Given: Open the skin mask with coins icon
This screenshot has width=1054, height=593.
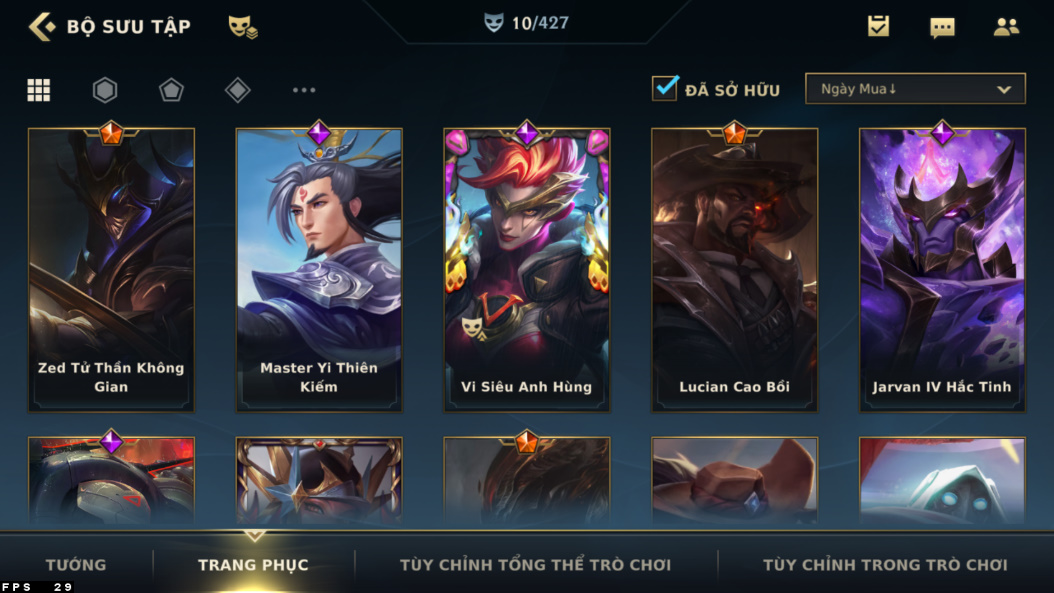Looking at the screenshot, I should point(243,27).
